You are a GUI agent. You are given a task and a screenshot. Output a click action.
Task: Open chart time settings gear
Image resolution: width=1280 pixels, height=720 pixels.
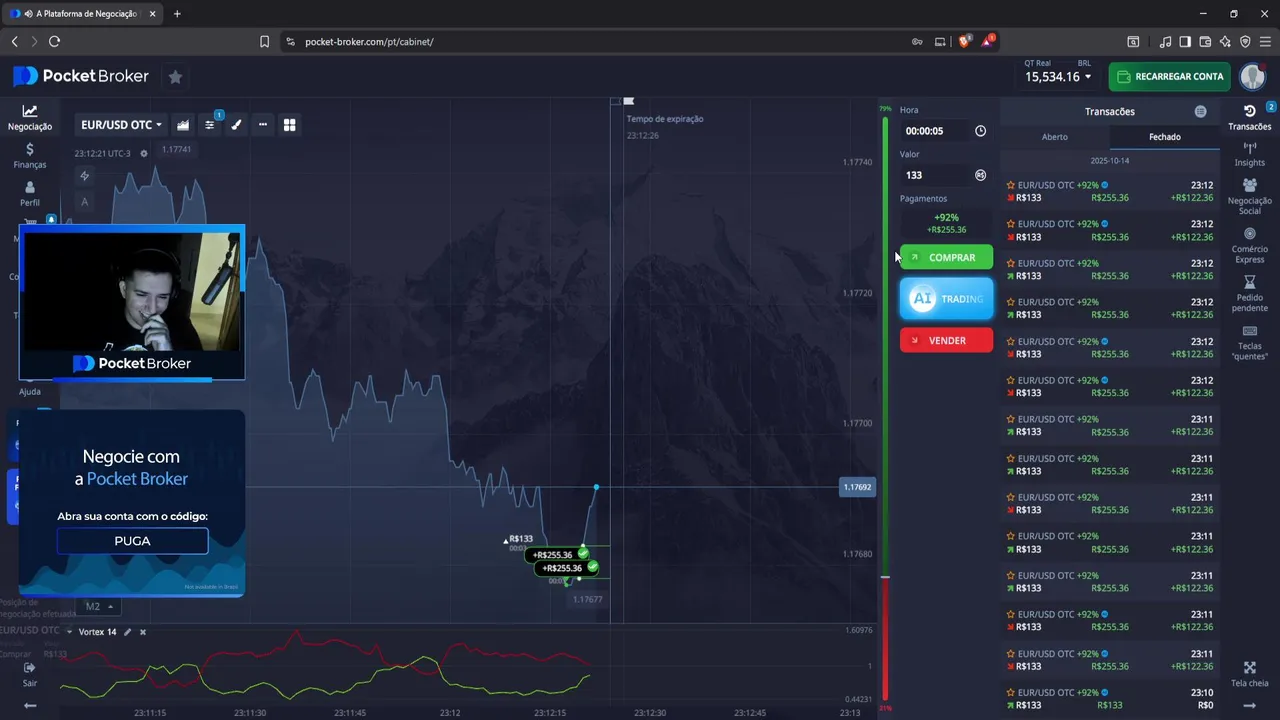(x=144, y=153)
